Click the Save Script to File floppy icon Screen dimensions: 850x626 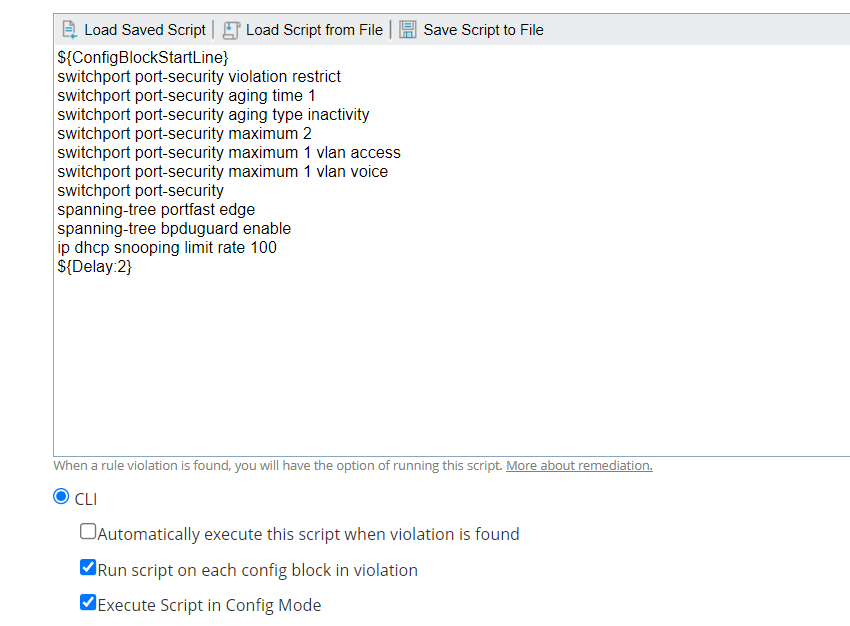click(x=408, y=30)
